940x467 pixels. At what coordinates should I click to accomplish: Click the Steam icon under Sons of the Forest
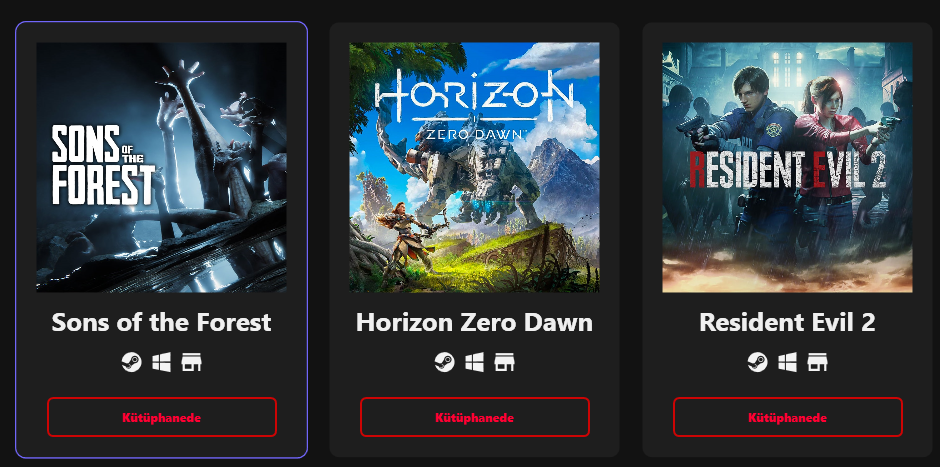point(131,362)
